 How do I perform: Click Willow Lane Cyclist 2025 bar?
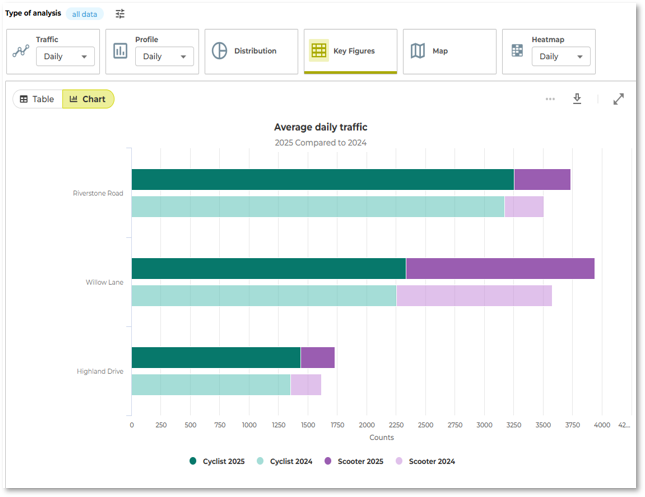pos(268,268)
